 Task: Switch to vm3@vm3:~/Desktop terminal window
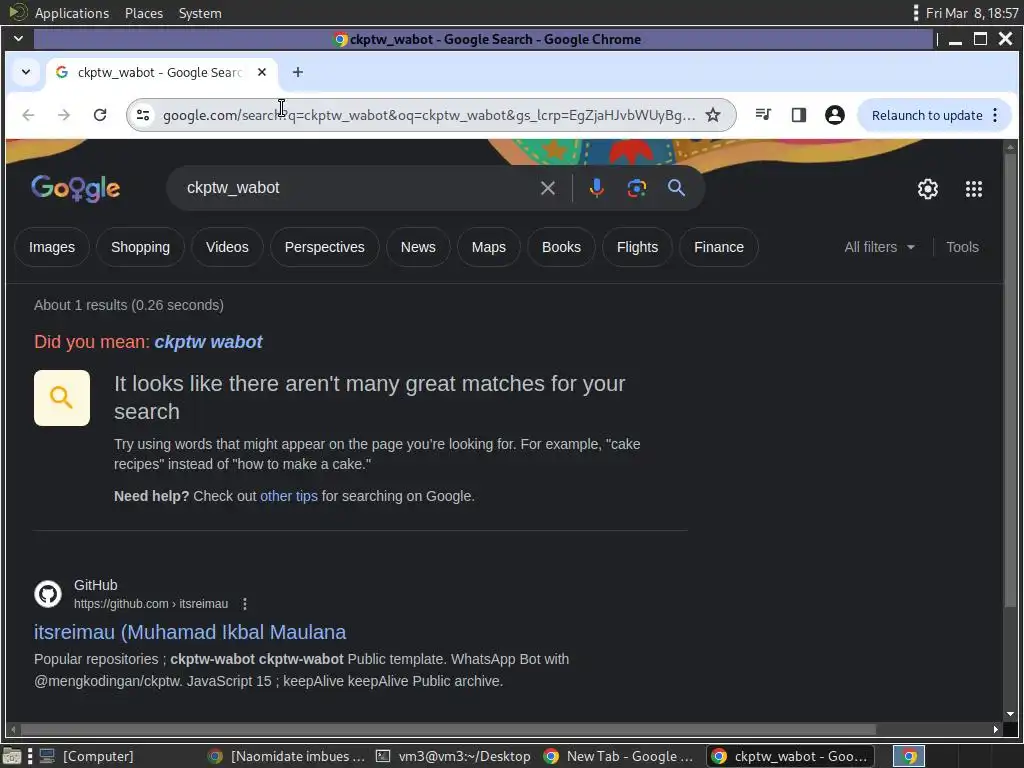click(454, 756)
